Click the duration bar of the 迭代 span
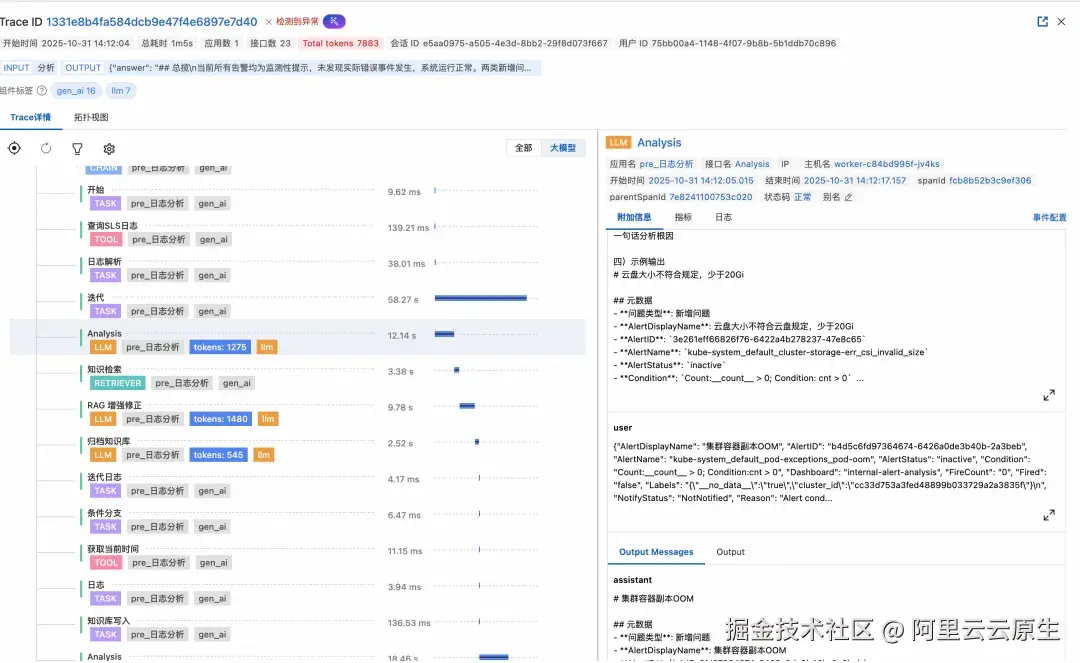The width and height of the screenshot is (1080, 663). (480, 297)
